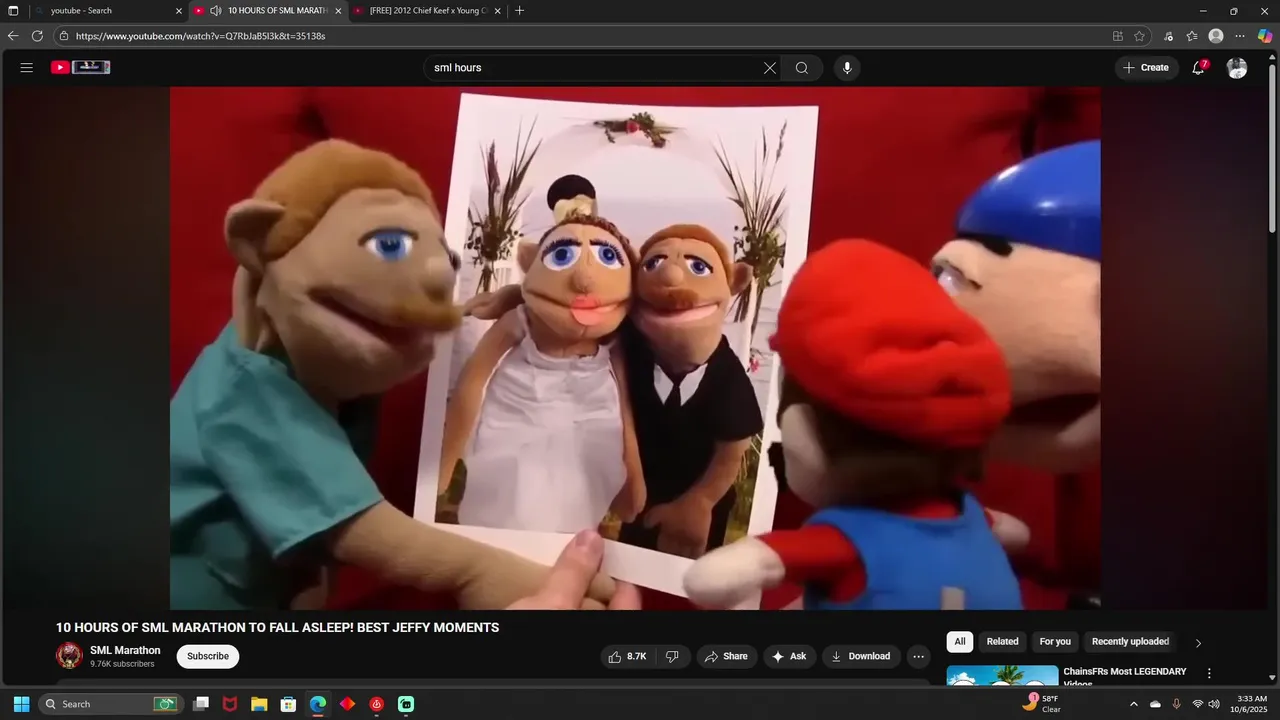
Task: Close the Chief Keef x Young tab
Action: [x=498, y=11]
